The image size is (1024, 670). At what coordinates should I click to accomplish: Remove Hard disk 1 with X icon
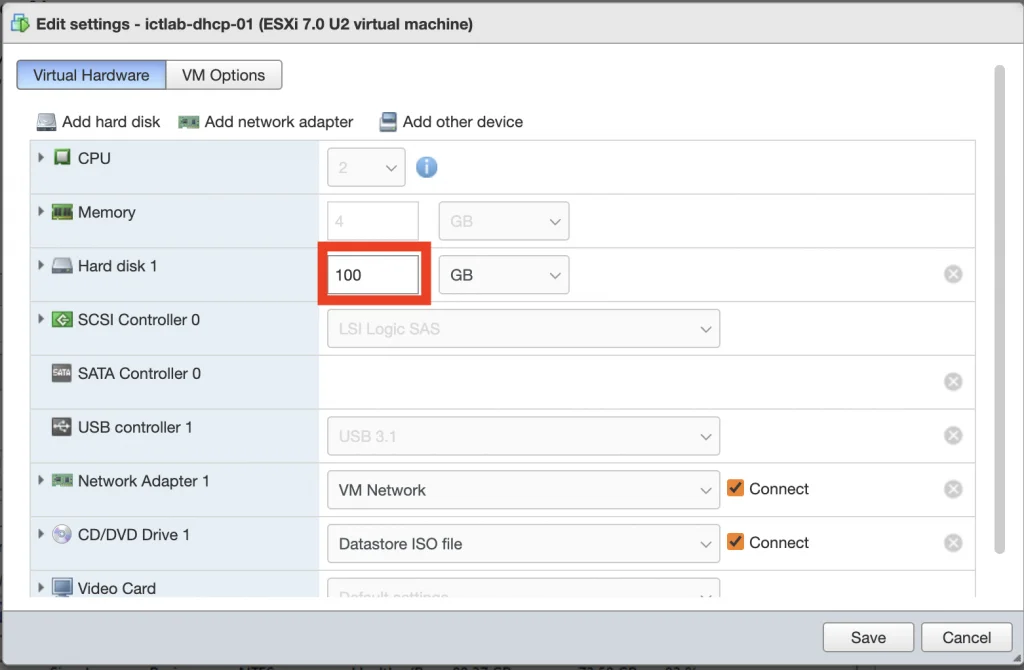pyautogui.click(x=953, y=274)
